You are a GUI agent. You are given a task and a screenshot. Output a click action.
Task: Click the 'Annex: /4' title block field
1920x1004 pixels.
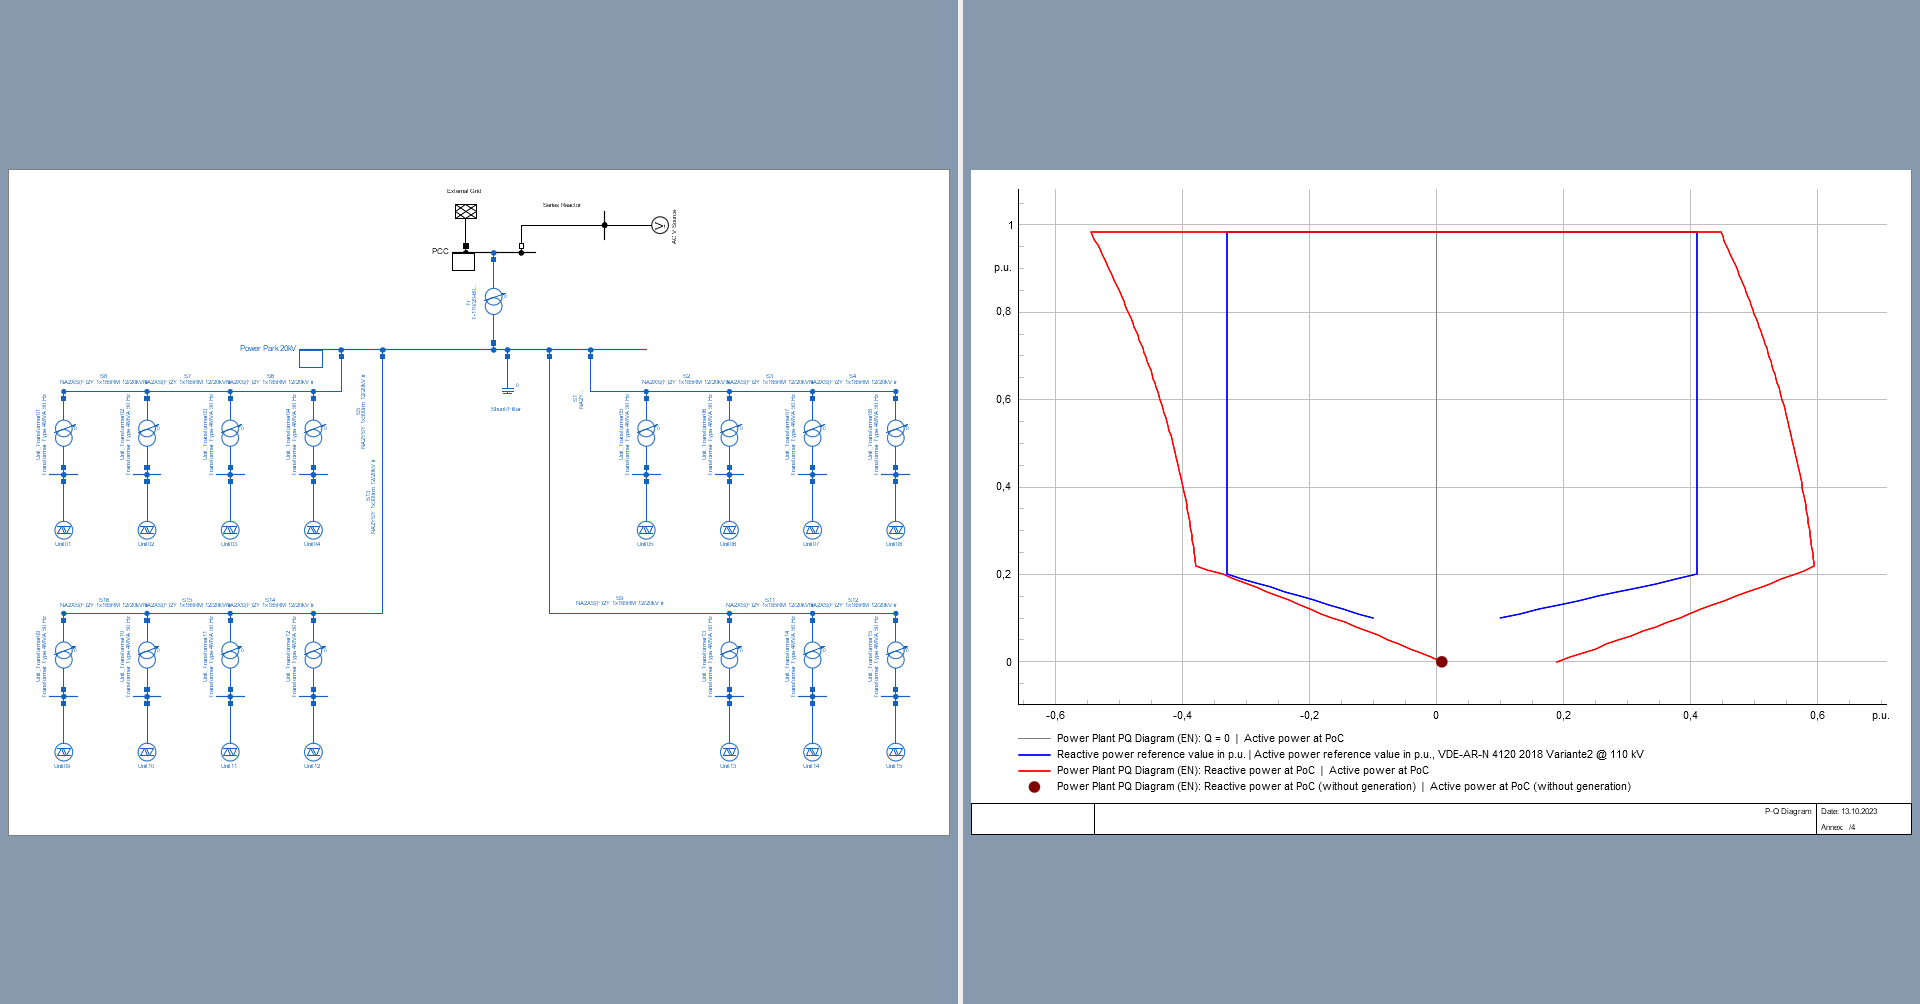click(1838, 827)
